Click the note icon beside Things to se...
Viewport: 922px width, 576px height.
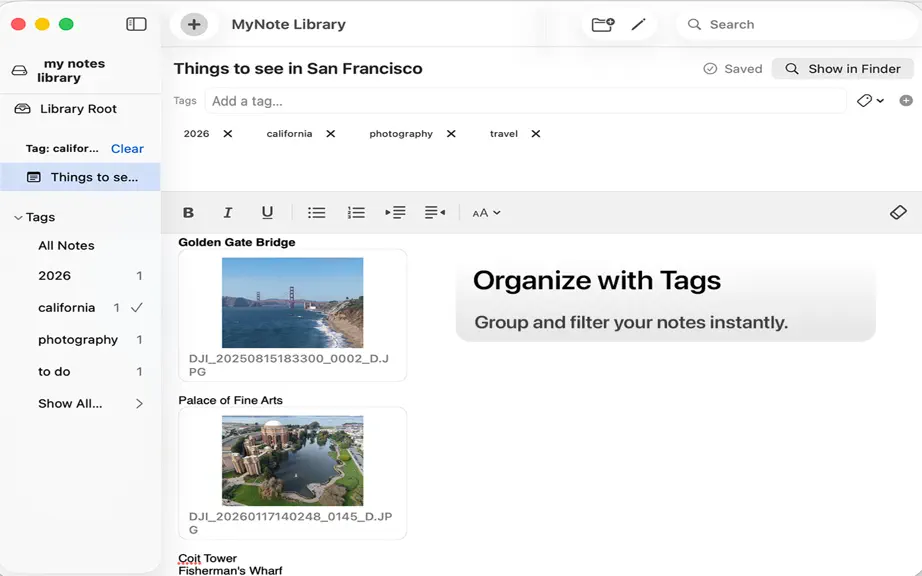pos(34,177)
